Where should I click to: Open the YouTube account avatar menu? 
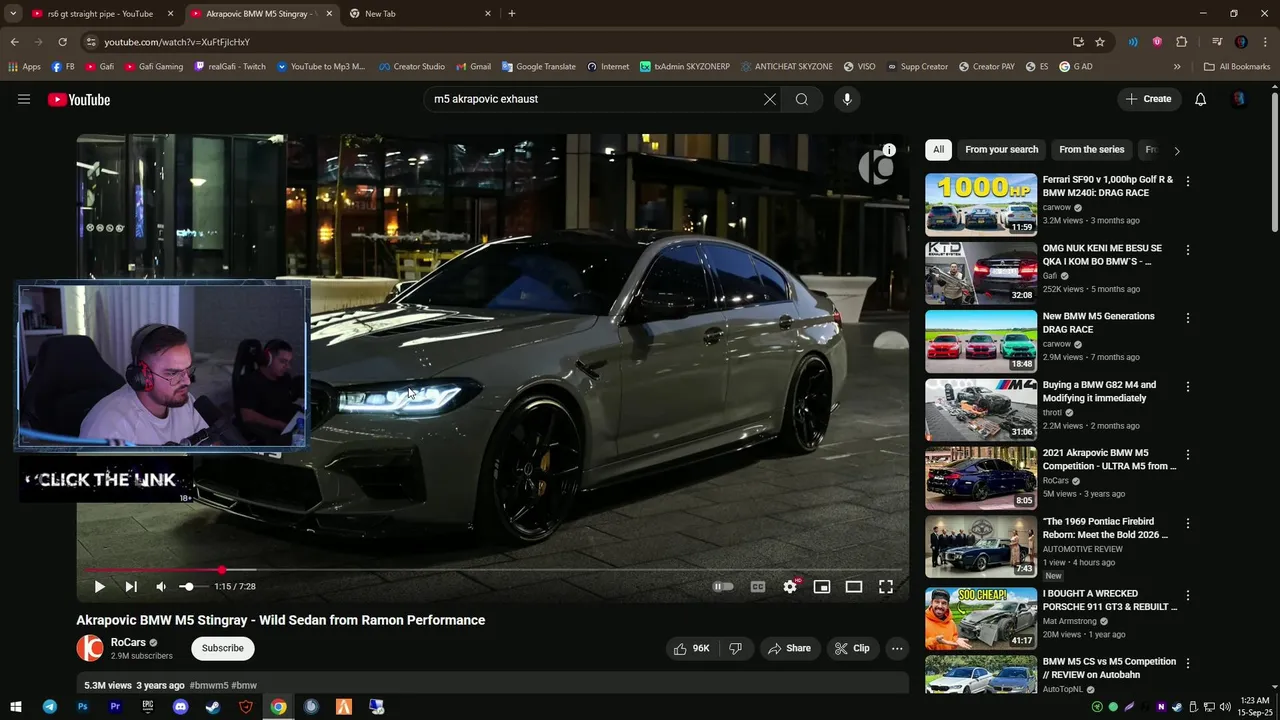pos(1239,99)
